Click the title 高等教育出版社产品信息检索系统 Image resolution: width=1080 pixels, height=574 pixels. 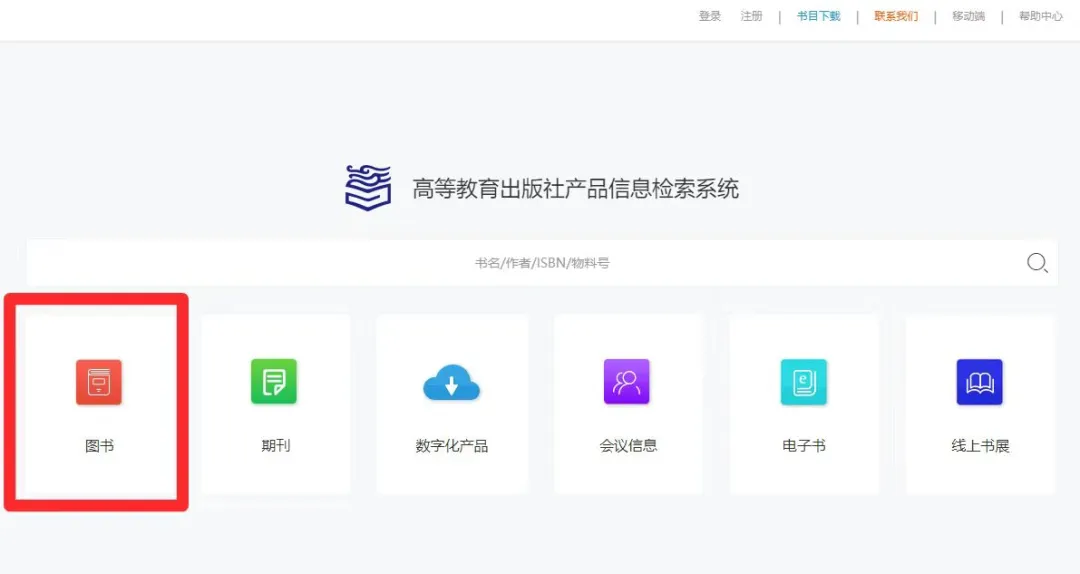pos(575,188)
